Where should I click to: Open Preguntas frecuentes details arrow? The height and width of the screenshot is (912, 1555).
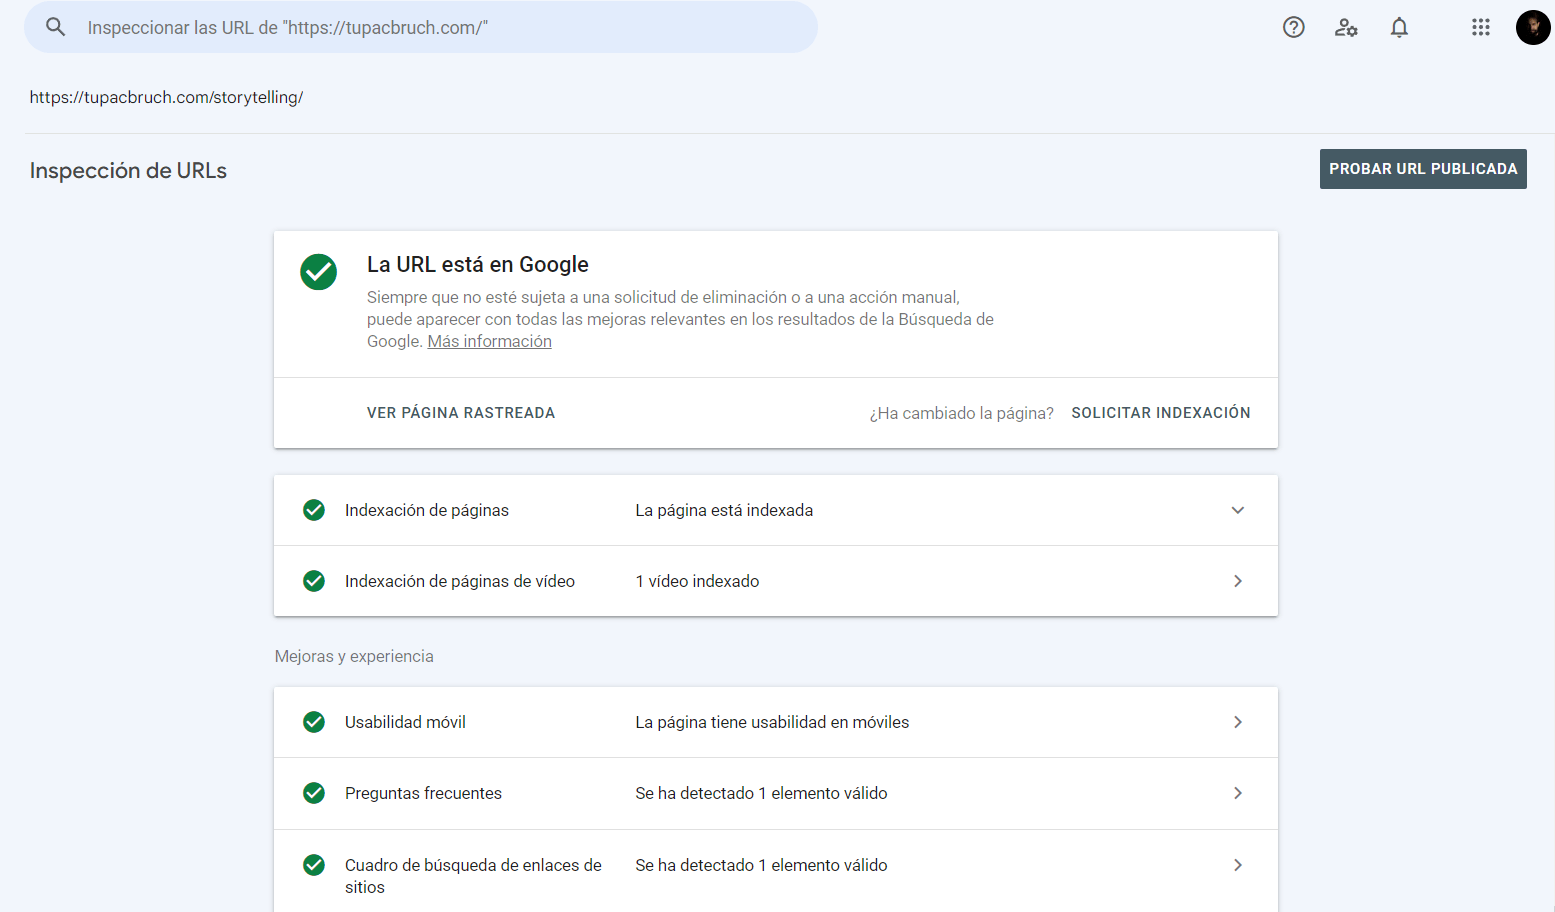click(1237, 793)
